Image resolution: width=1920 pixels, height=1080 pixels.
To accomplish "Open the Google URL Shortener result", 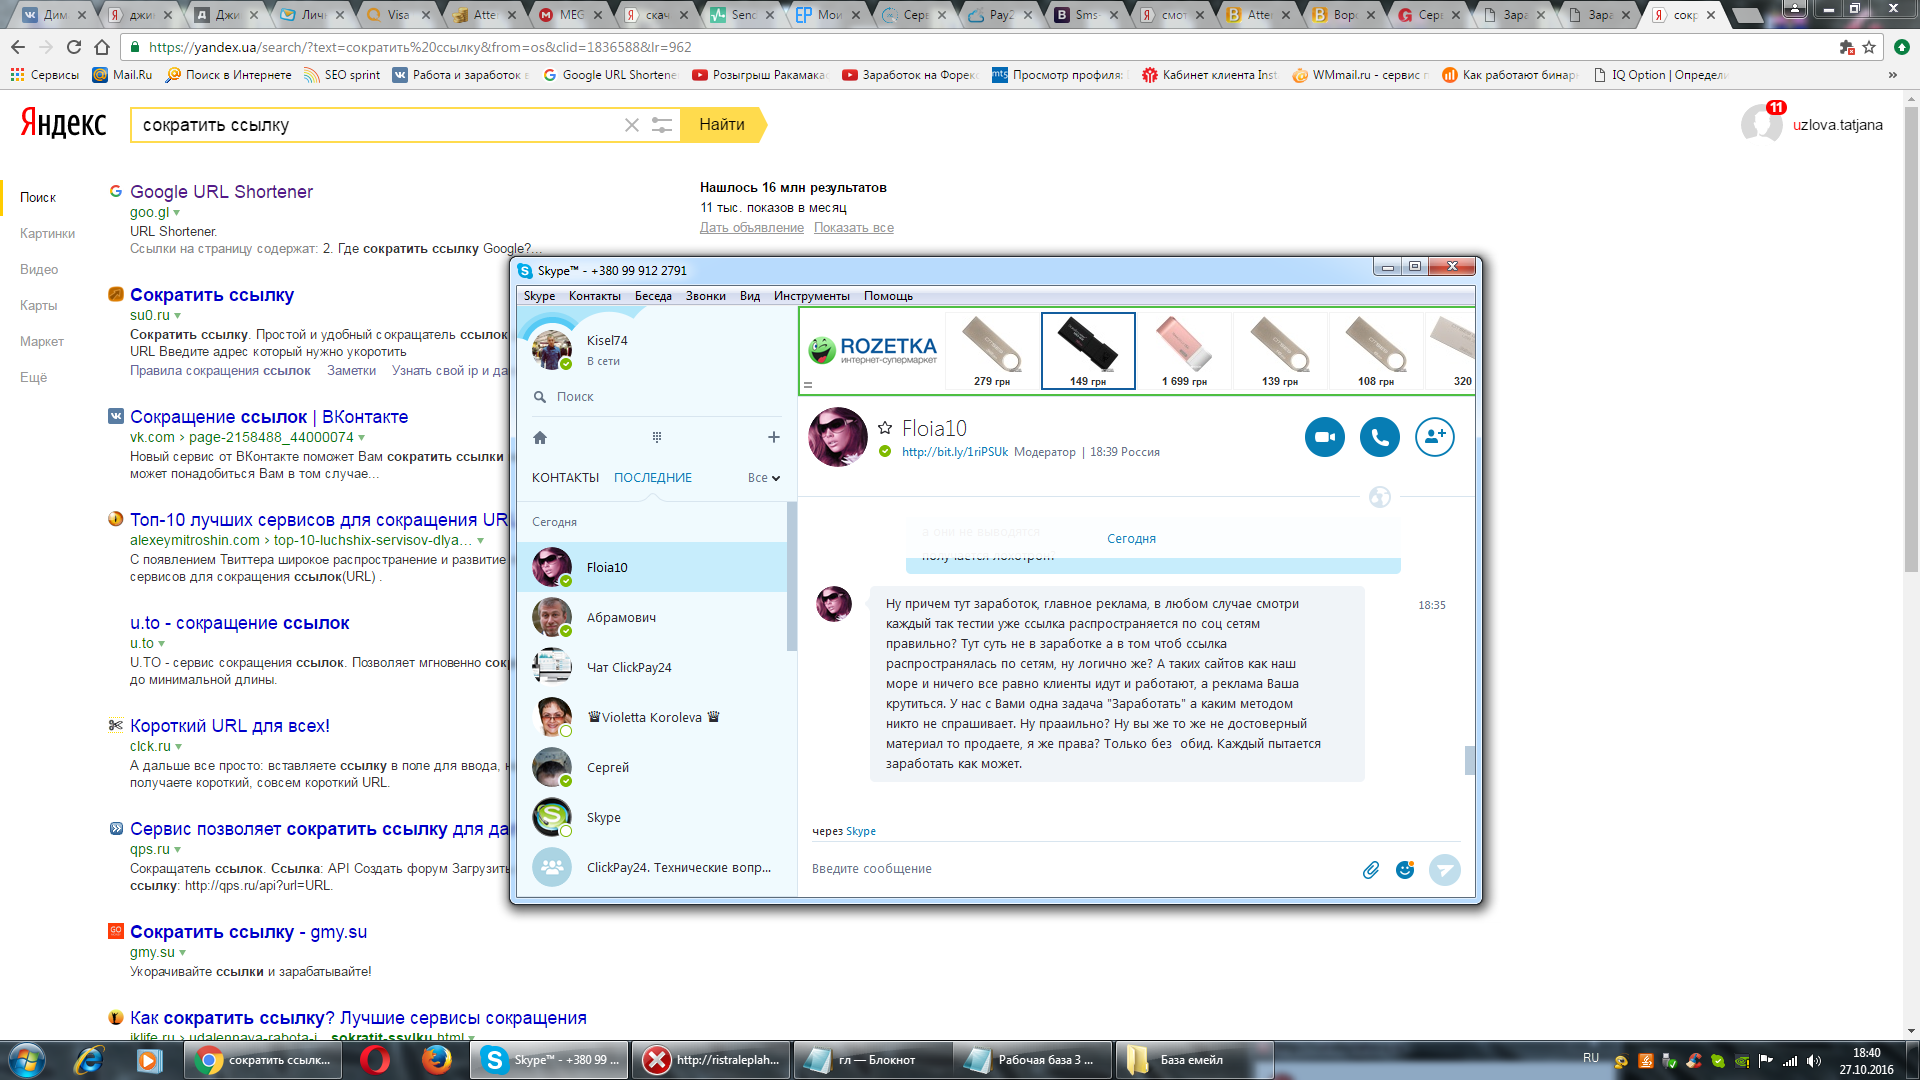I will point(221,192).
